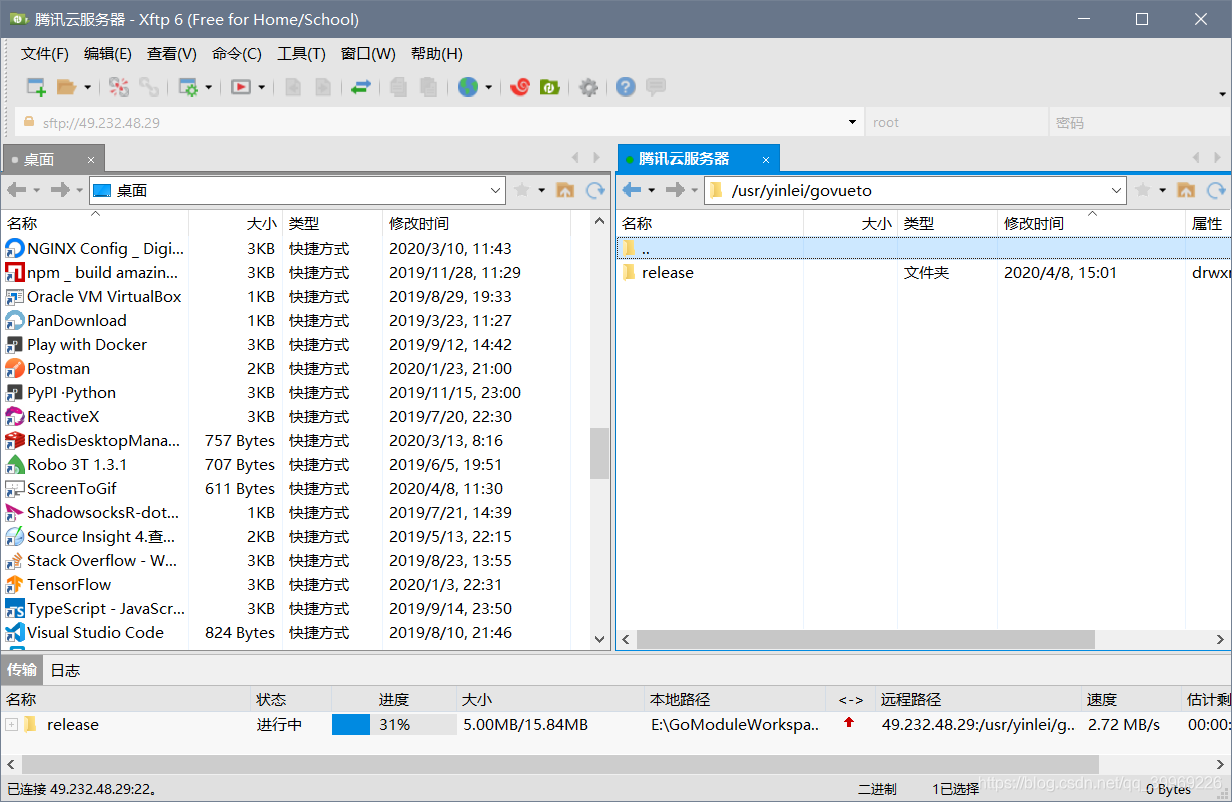The width and height of the screenshot is (1232, 802).
Task: Select Visual Studio Code shortcut
Action: (x=95, y=632)
